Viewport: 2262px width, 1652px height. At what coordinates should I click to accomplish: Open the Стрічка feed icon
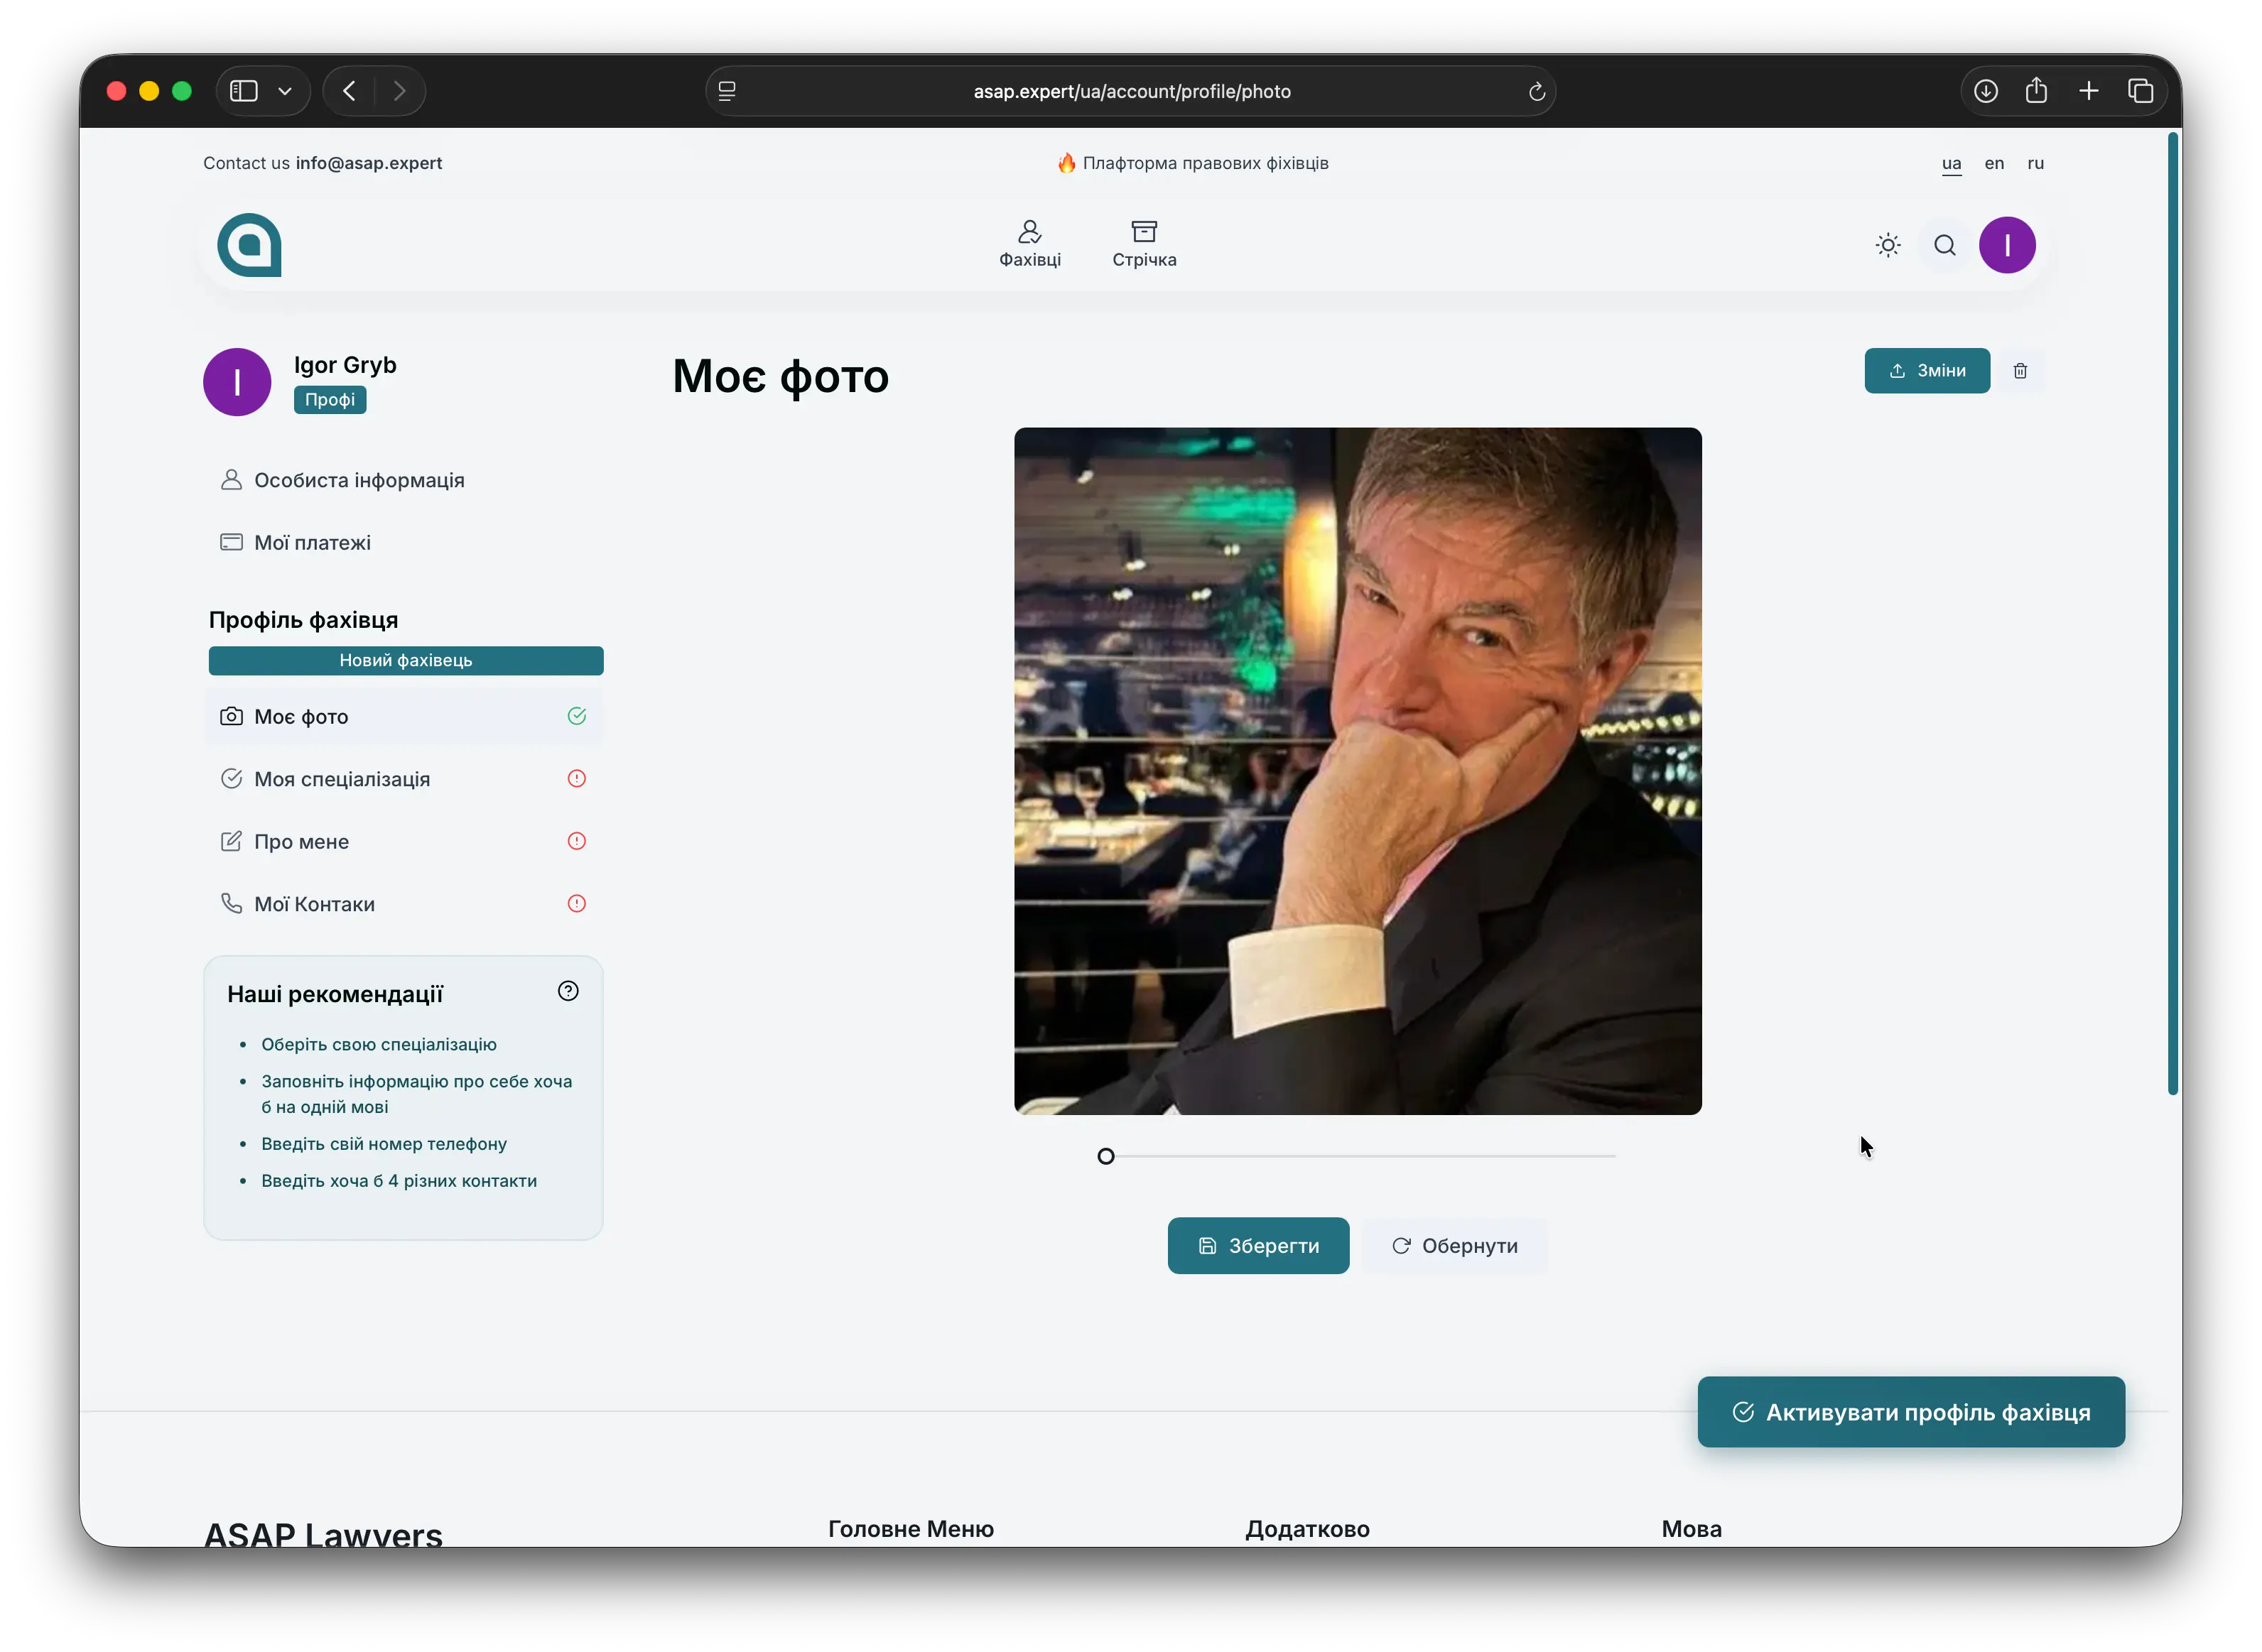(x=1143, y=231)
